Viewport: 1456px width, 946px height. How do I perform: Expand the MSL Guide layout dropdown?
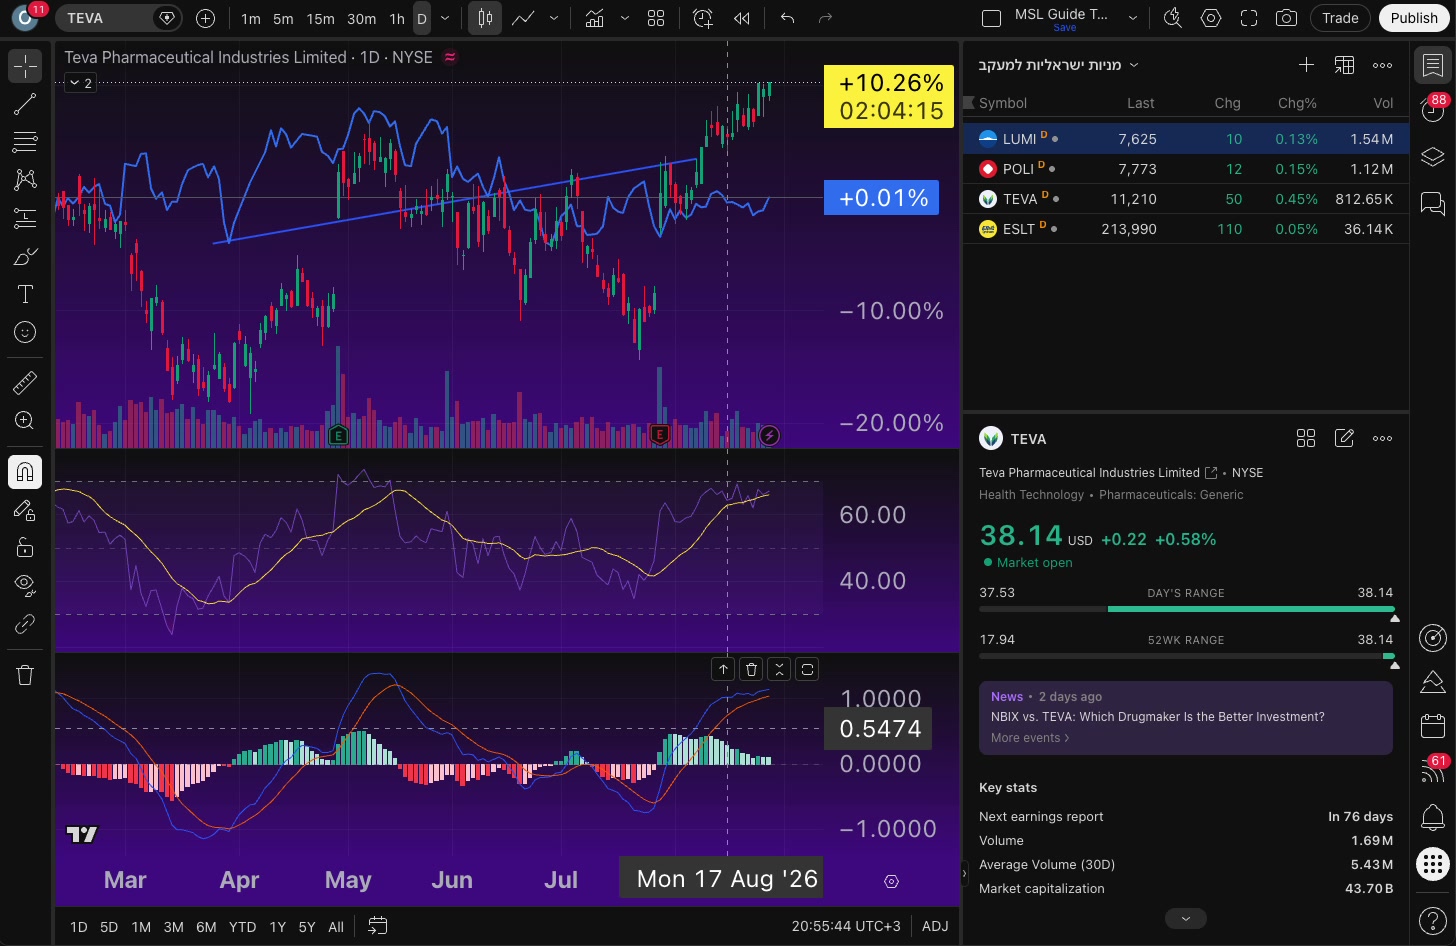1132,18
